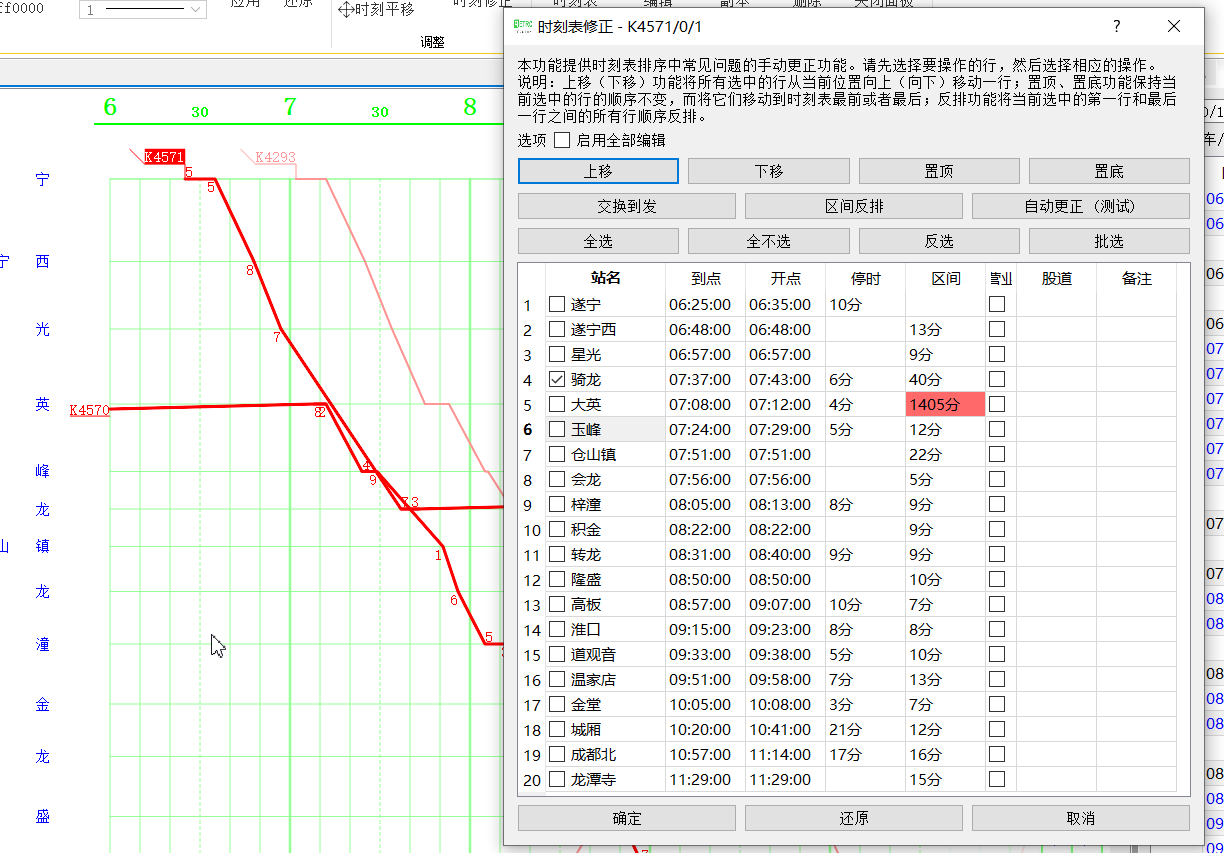The height and width of the screenshot is (853, 1224).
Task: Click the 自动更正 (测试) button
Action: (1080, 207)
